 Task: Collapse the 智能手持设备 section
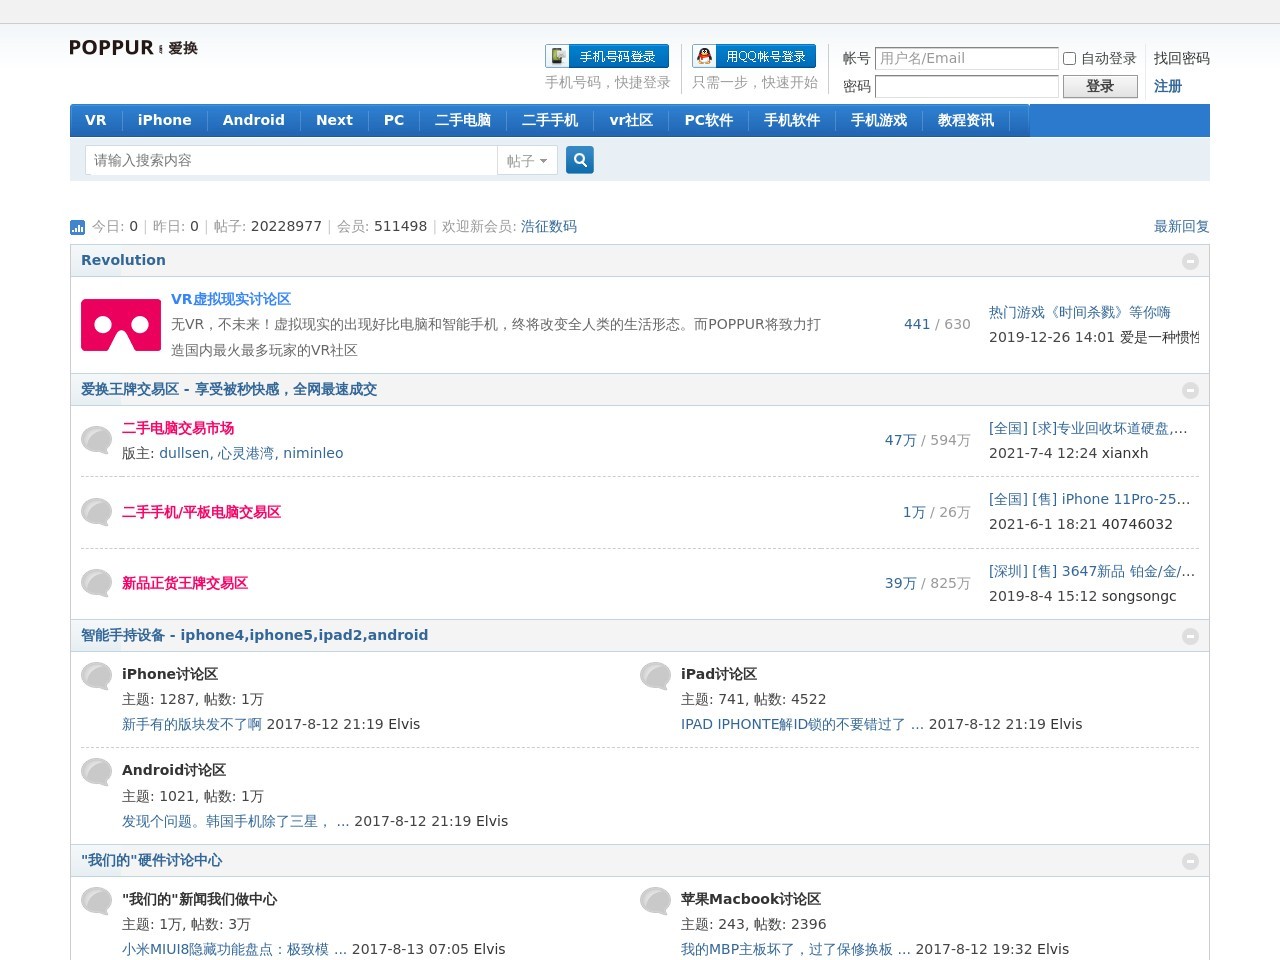1190,636
